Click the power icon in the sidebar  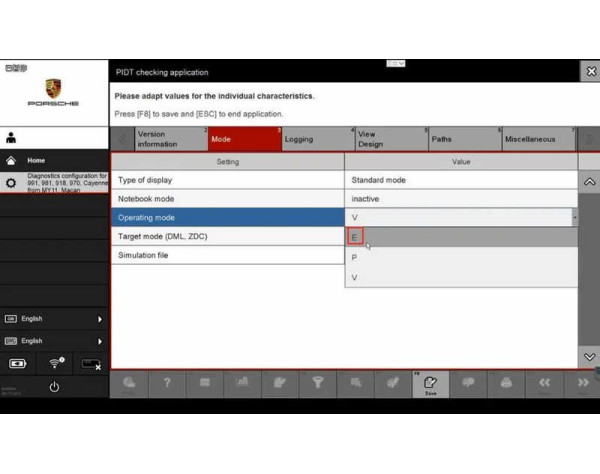pos(54,387)
